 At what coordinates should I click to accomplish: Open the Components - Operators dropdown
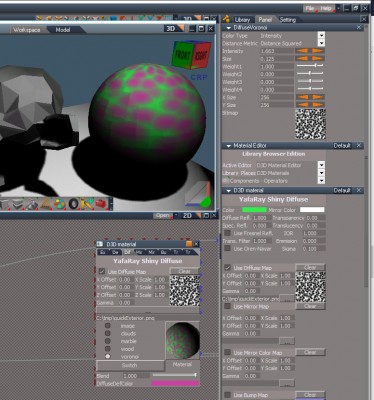[321, 180]
